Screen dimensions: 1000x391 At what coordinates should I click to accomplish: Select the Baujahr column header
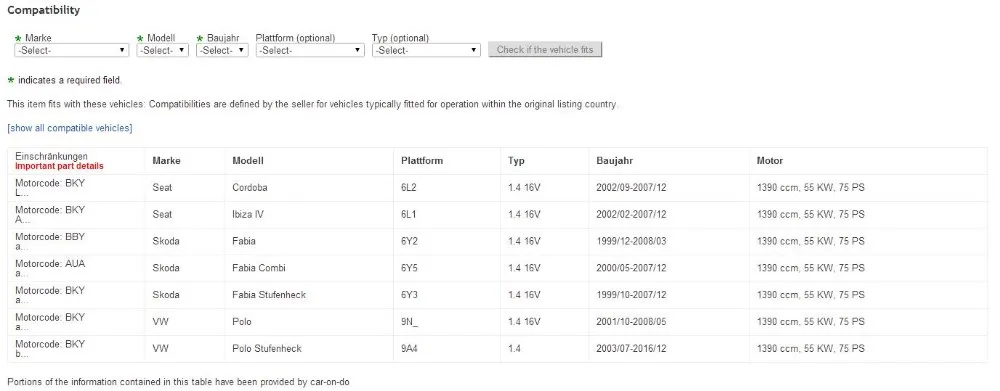pos(615,161)
